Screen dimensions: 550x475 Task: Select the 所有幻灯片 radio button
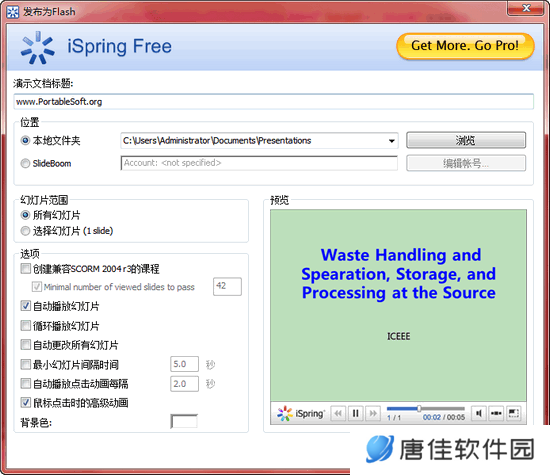(x=25, y=215)
